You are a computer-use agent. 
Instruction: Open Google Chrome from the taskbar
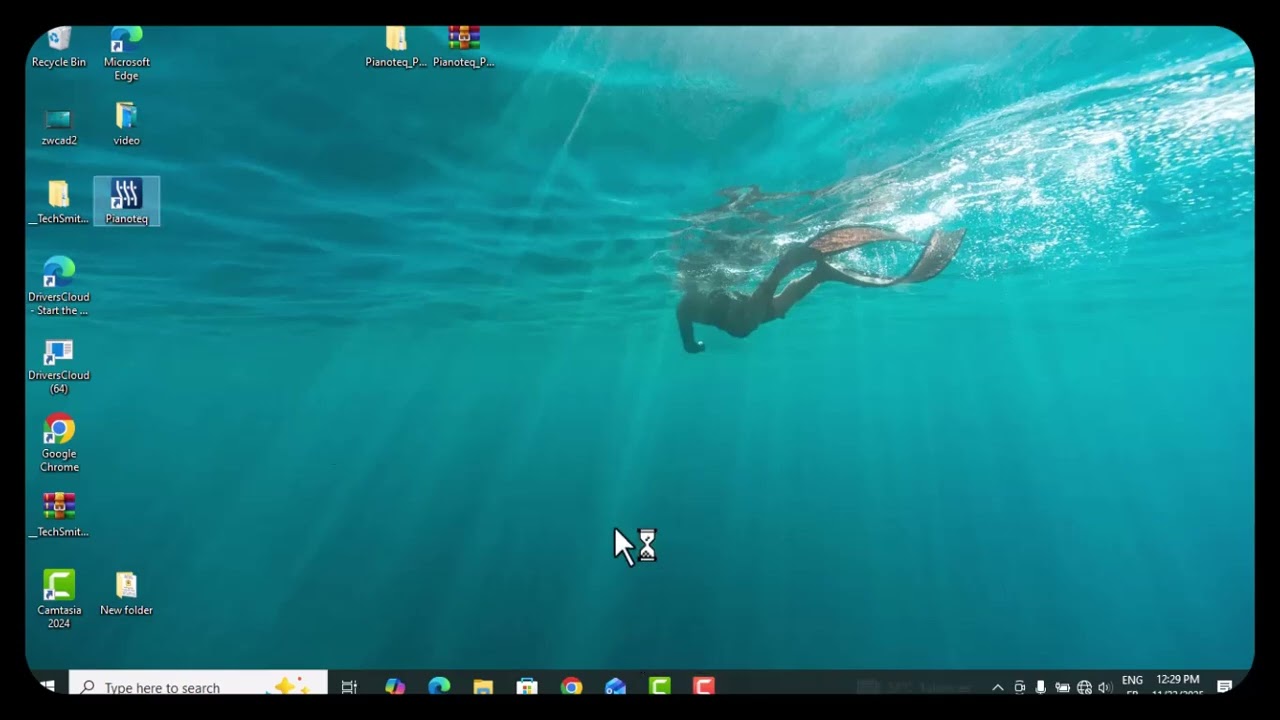tap(571, 686)
